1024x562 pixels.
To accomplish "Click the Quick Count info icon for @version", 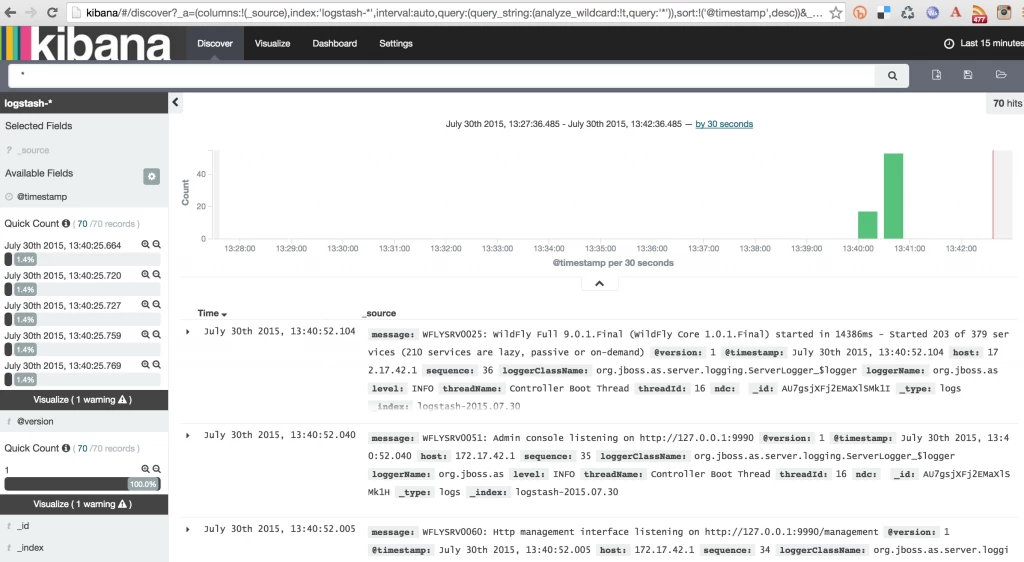I will pyautogui.click(x=66, y=448).
